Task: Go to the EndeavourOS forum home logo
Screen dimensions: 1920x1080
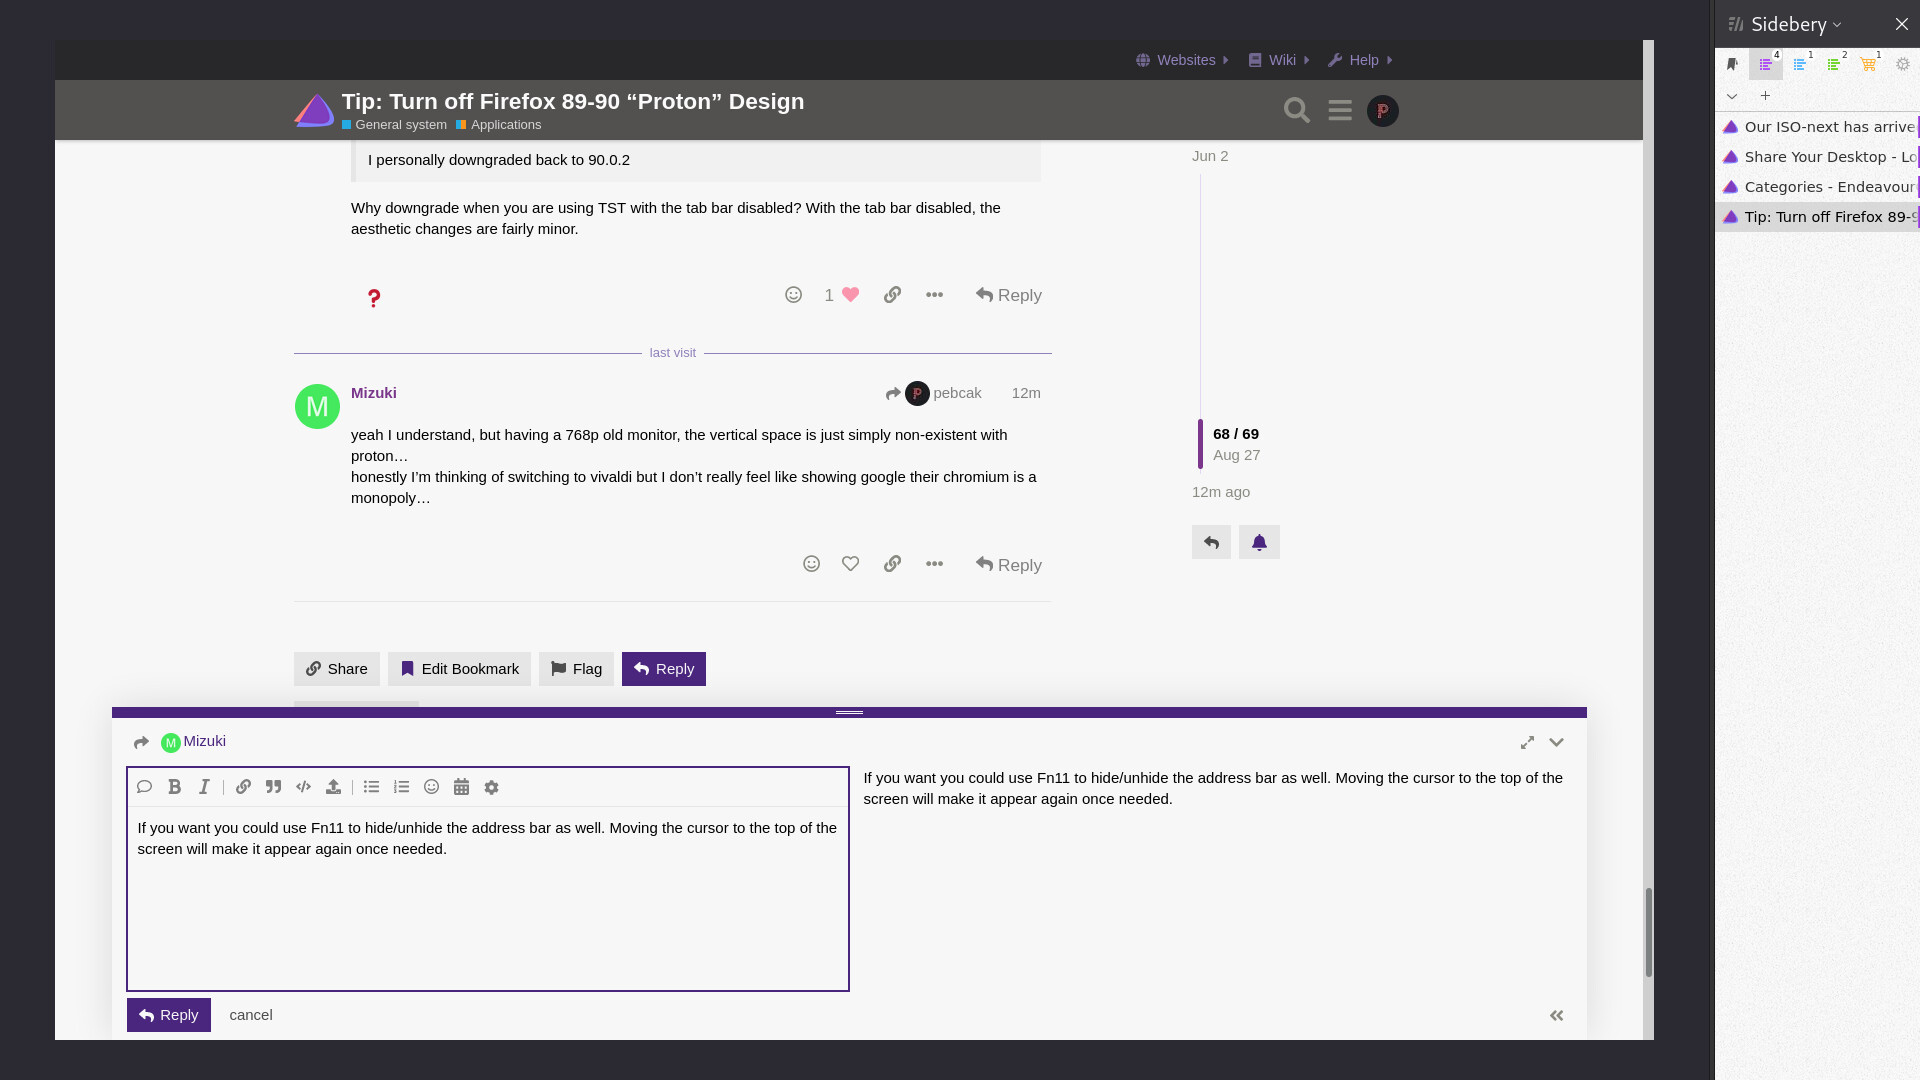Action: coord(314,110)
